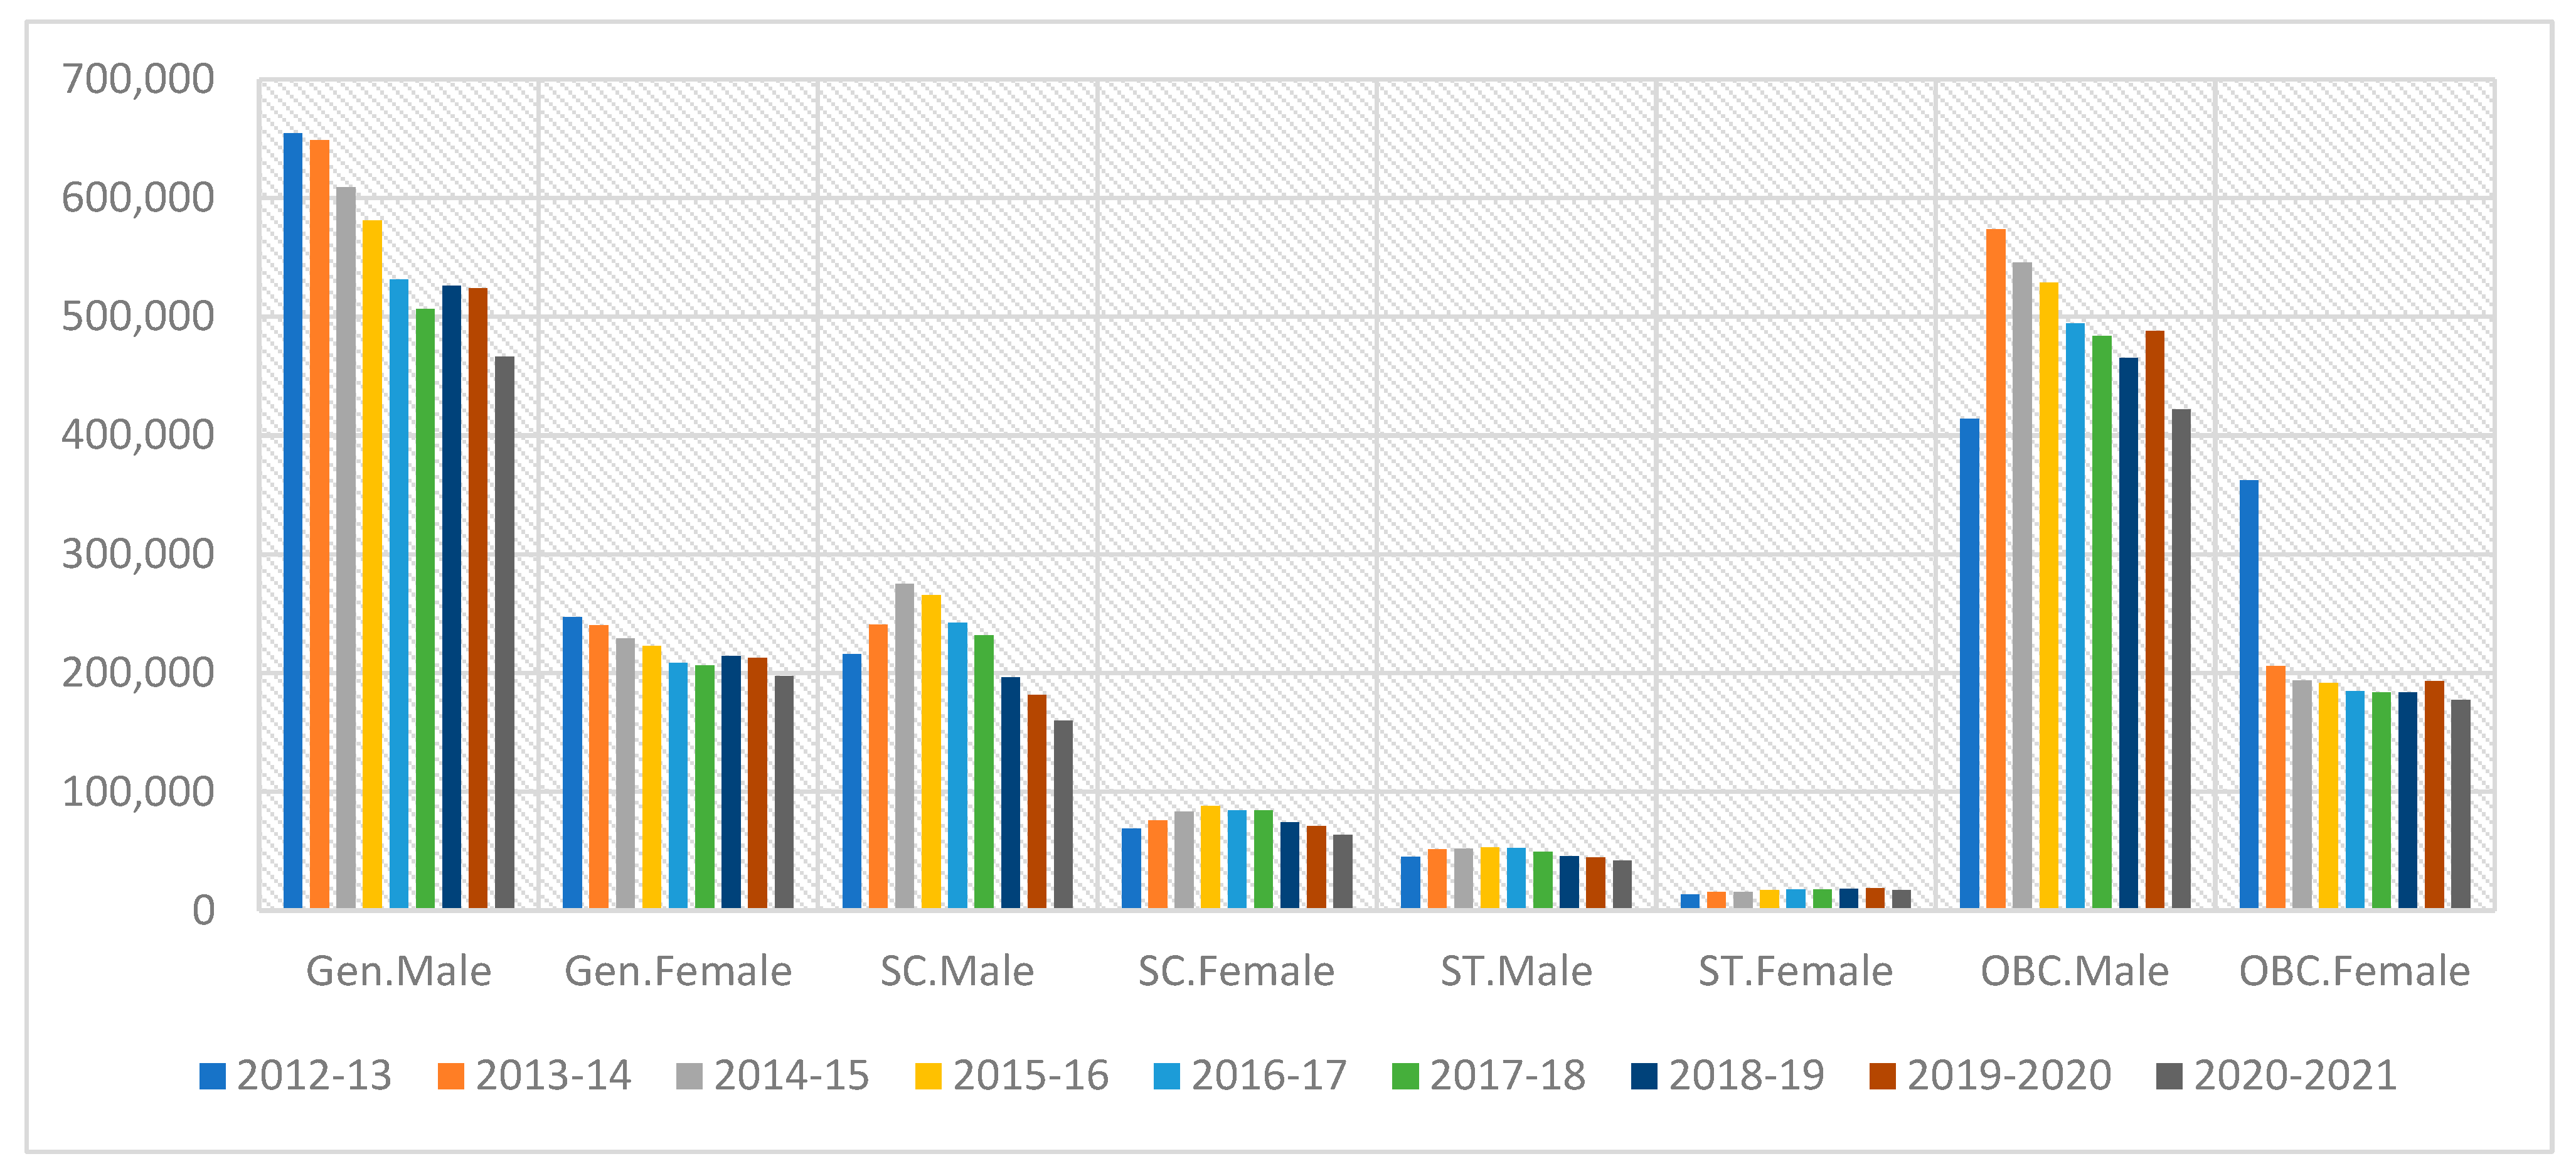This screenshot has width=2576, height=1171.
Task: Click the 2017-18 green legend swatch
Action: [x=1405, y=1076]
